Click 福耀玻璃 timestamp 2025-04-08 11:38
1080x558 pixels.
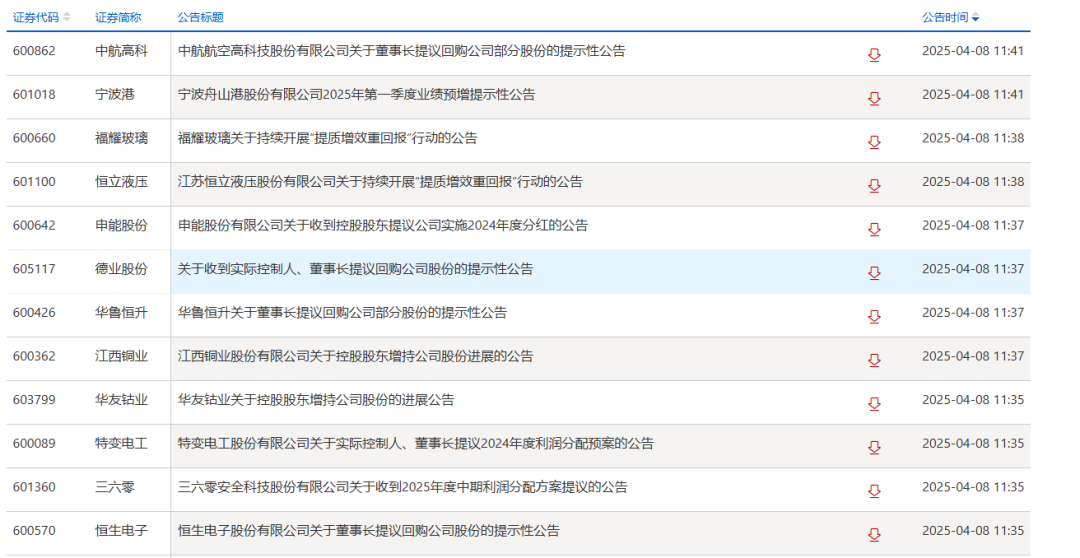(973, 138)
